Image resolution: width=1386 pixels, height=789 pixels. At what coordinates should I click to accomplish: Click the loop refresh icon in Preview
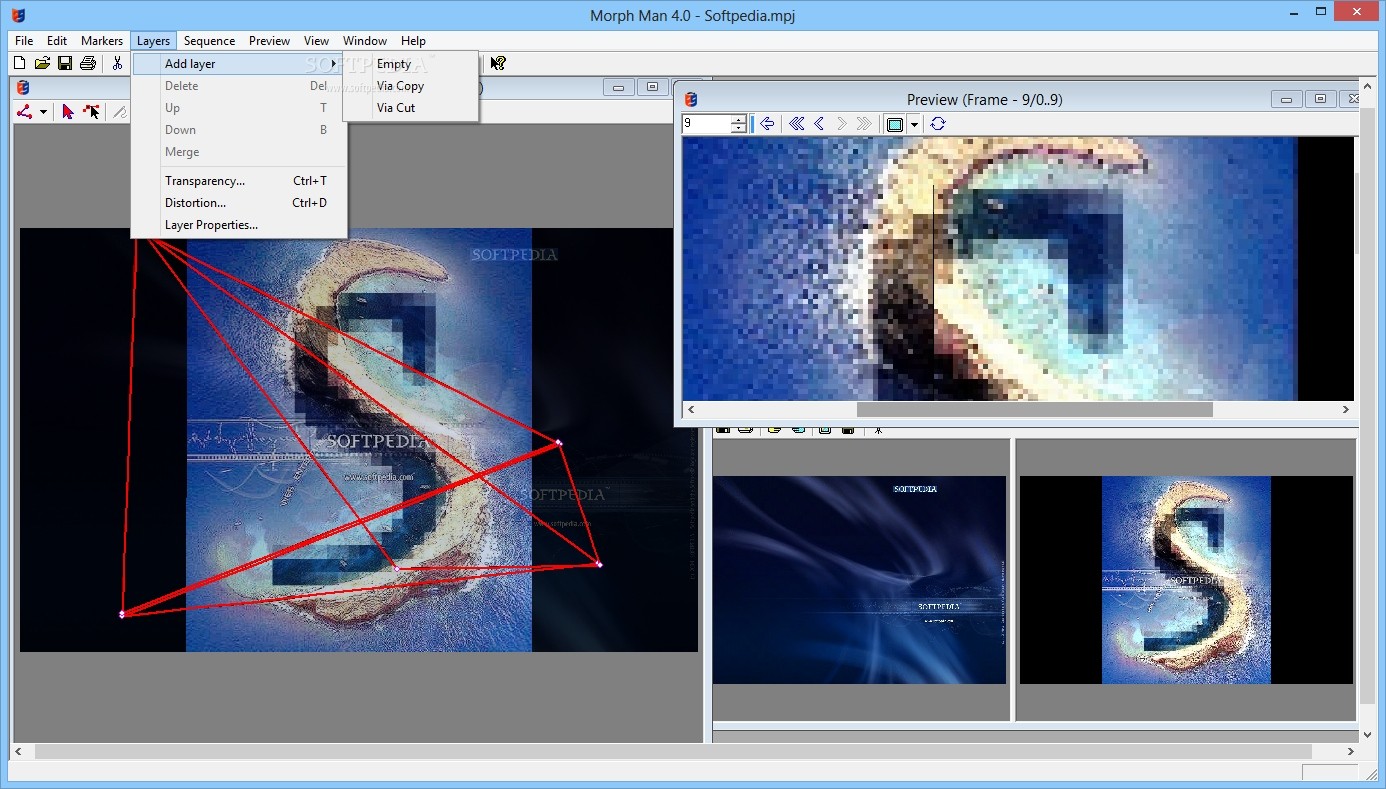[937, 124]
